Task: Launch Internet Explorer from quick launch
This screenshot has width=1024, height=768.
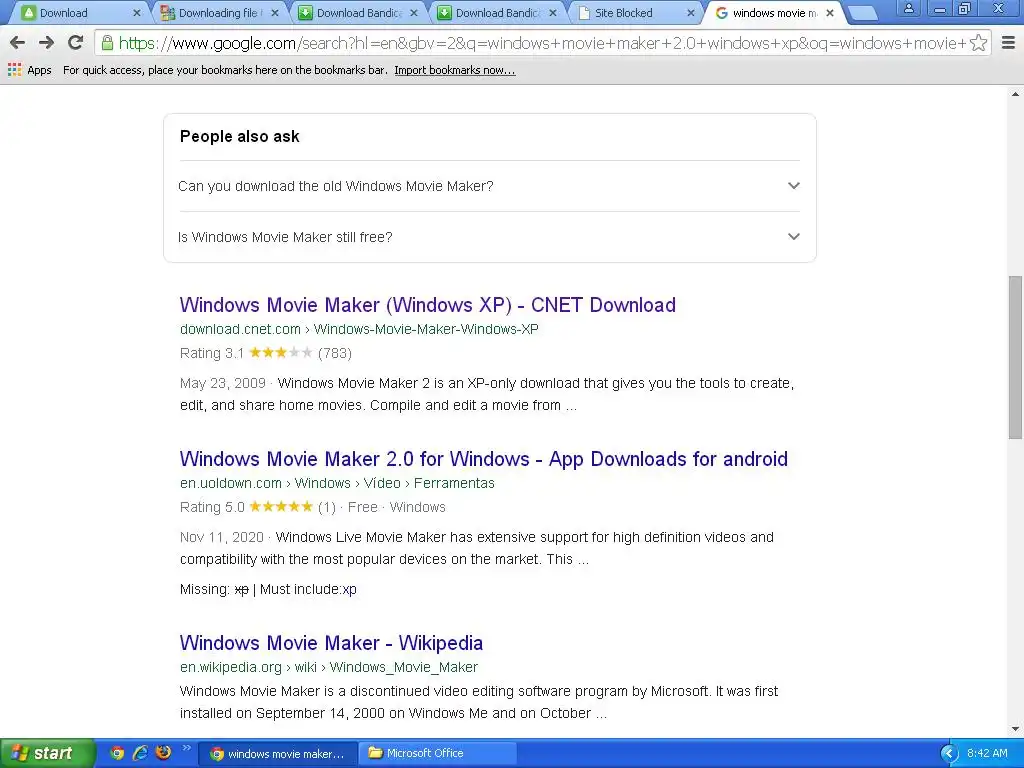Action: click(140, 753)
